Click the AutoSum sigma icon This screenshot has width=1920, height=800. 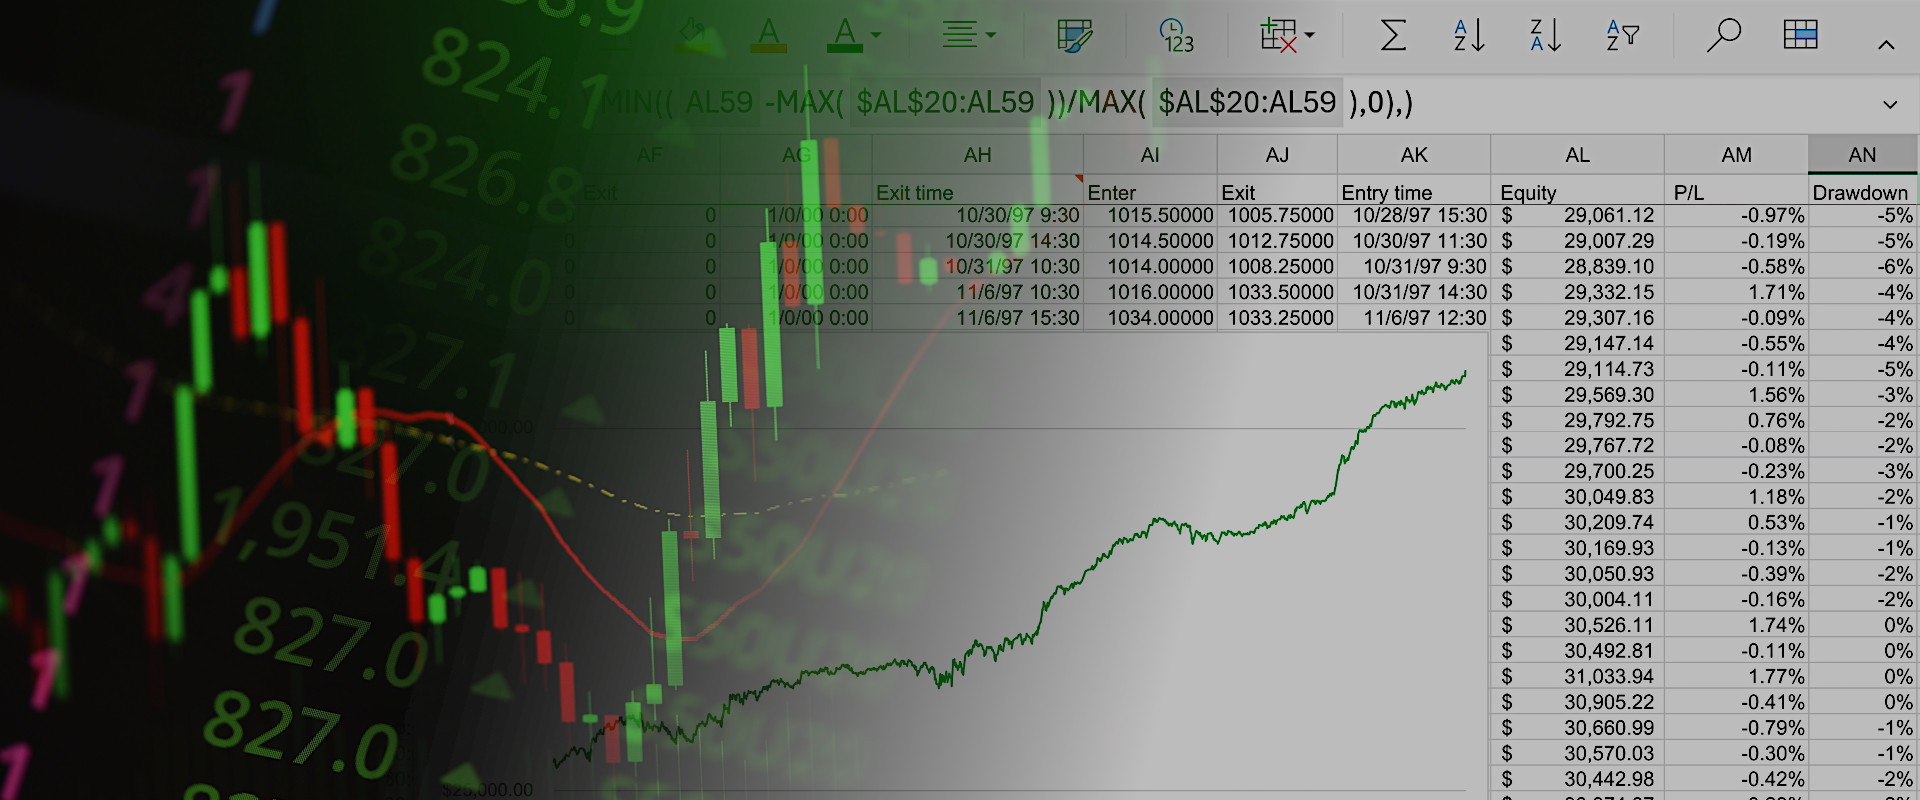[x=1393, y=35]
